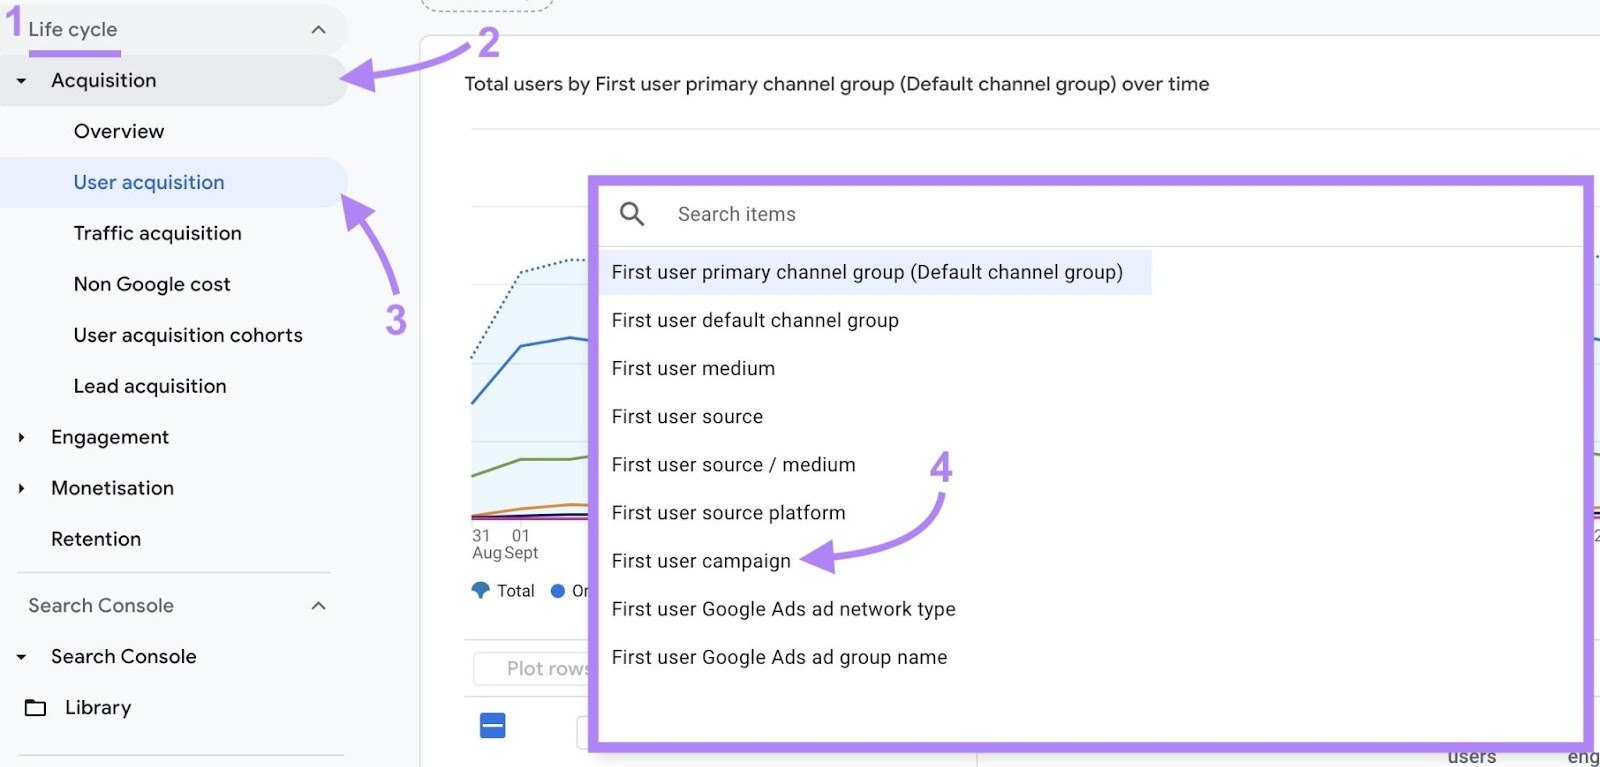Toggle the blue select-all rows checkbox
Screen dimensions: 1600x767
coord(493,726)
